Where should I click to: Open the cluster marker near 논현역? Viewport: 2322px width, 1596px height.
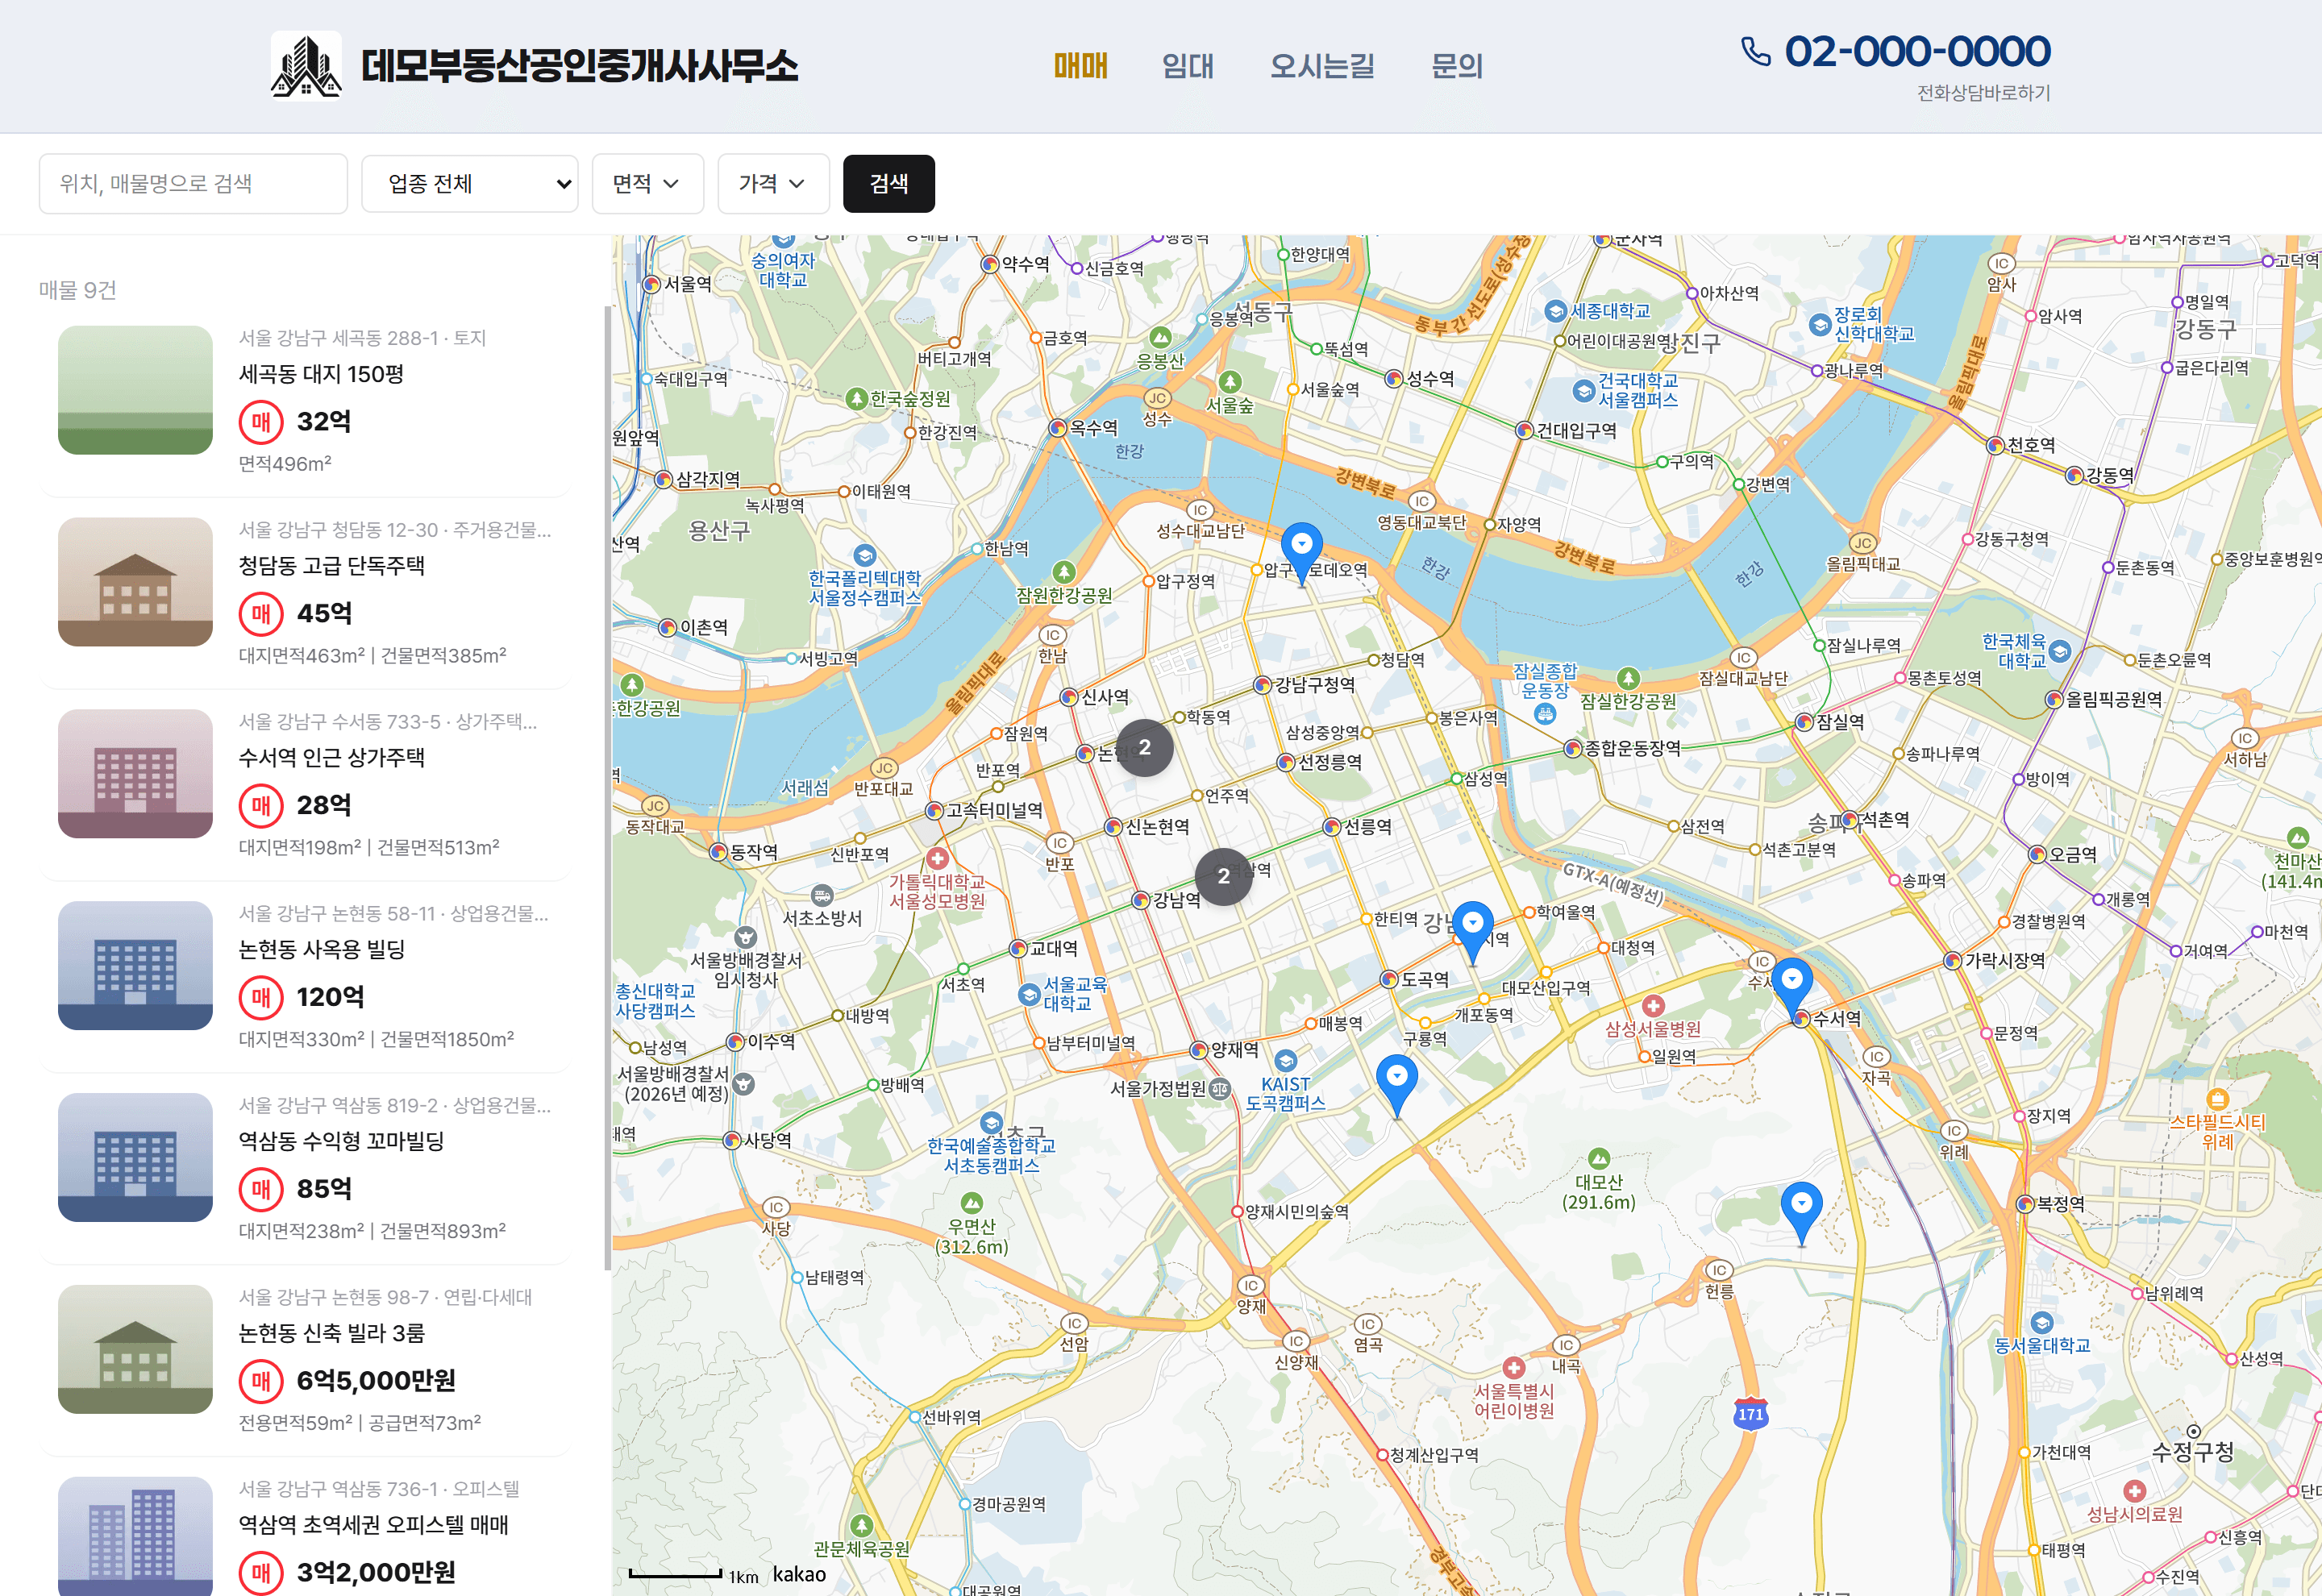(x=1144, y=747)
